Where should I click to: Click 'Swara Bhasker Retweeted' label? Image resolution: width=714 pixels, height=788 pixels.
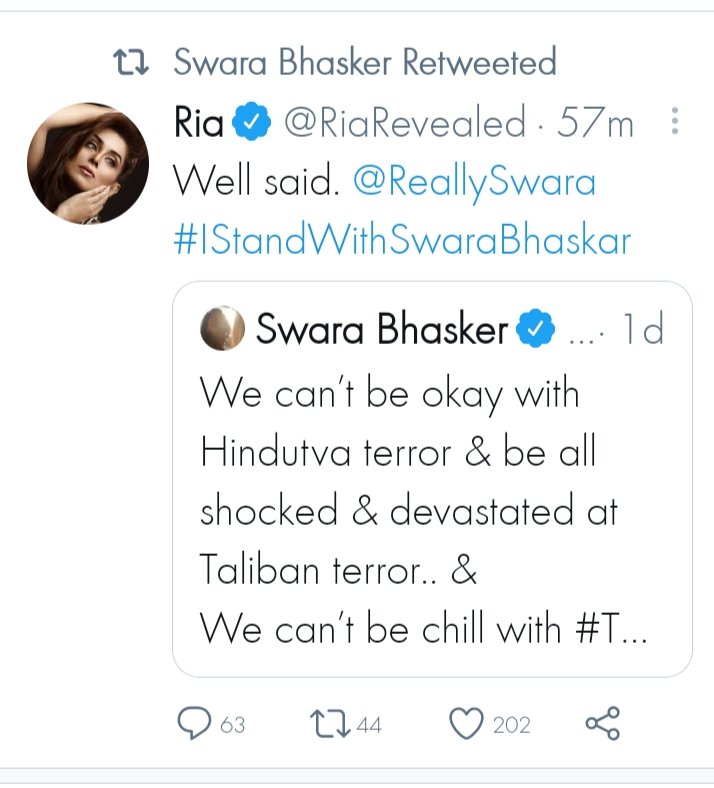[x=365, y=63]
